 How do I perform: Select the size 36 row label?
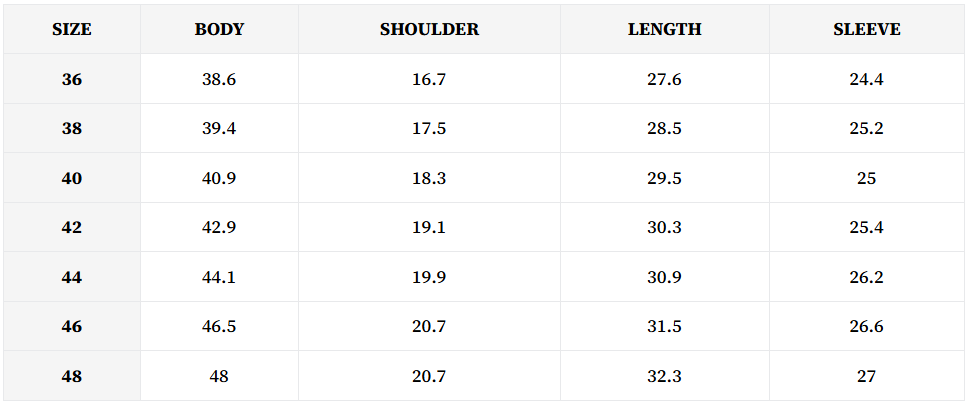(72, 79)
